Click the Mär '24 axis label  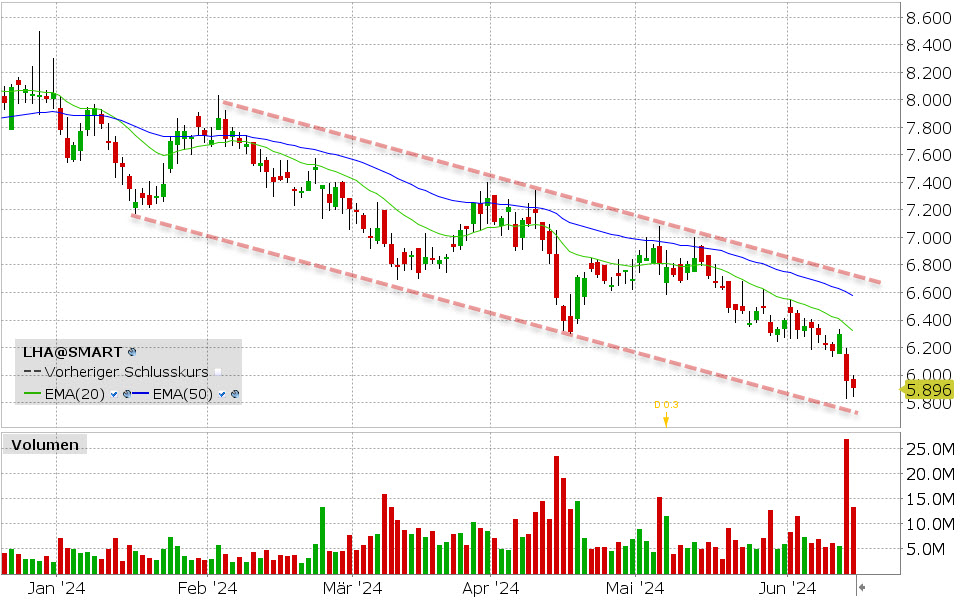(352, 588)
